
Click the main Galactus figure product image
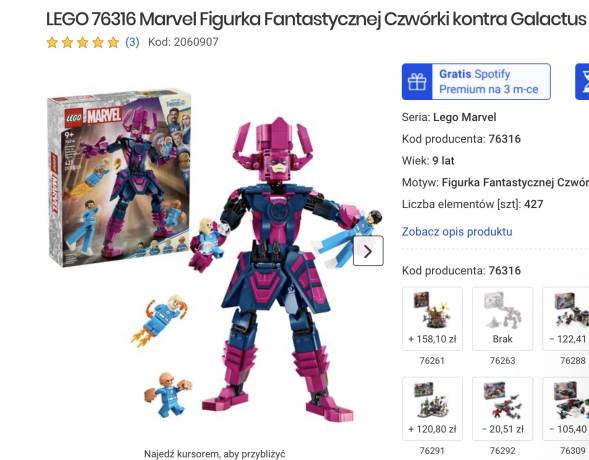click(x=278, y=268)
